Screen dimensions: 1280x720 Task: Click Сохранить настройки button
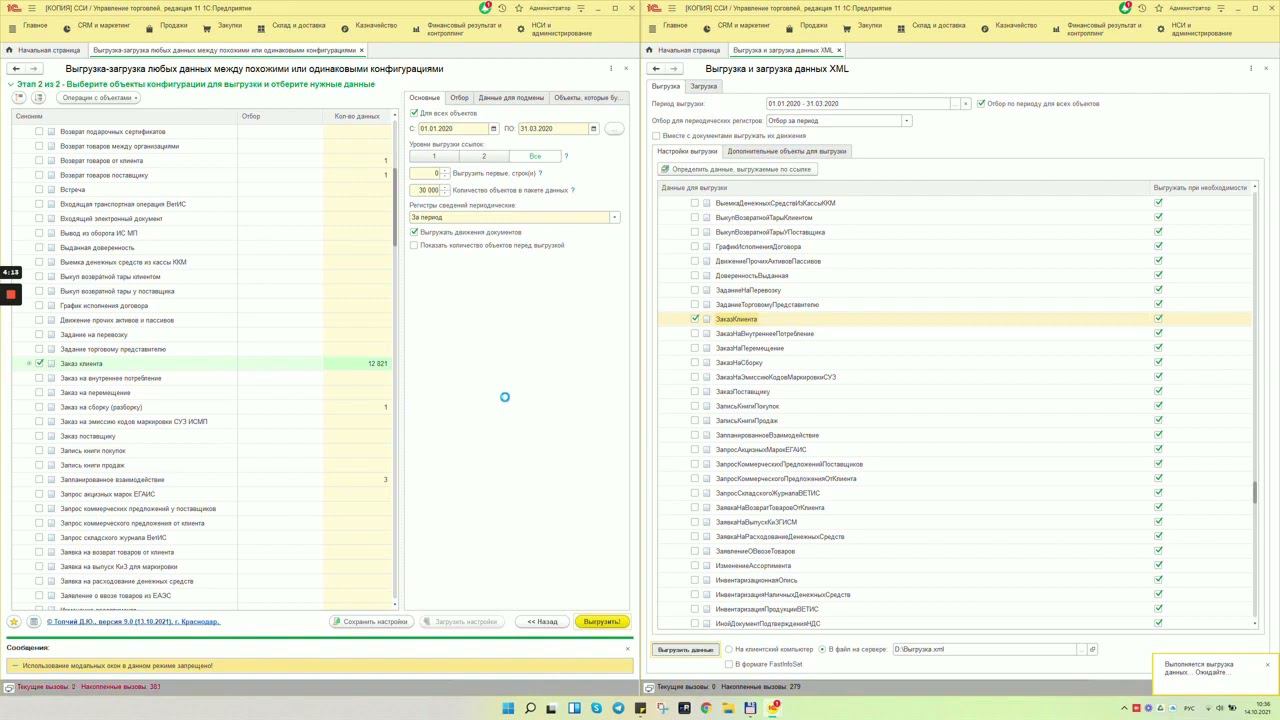[371, 622]
